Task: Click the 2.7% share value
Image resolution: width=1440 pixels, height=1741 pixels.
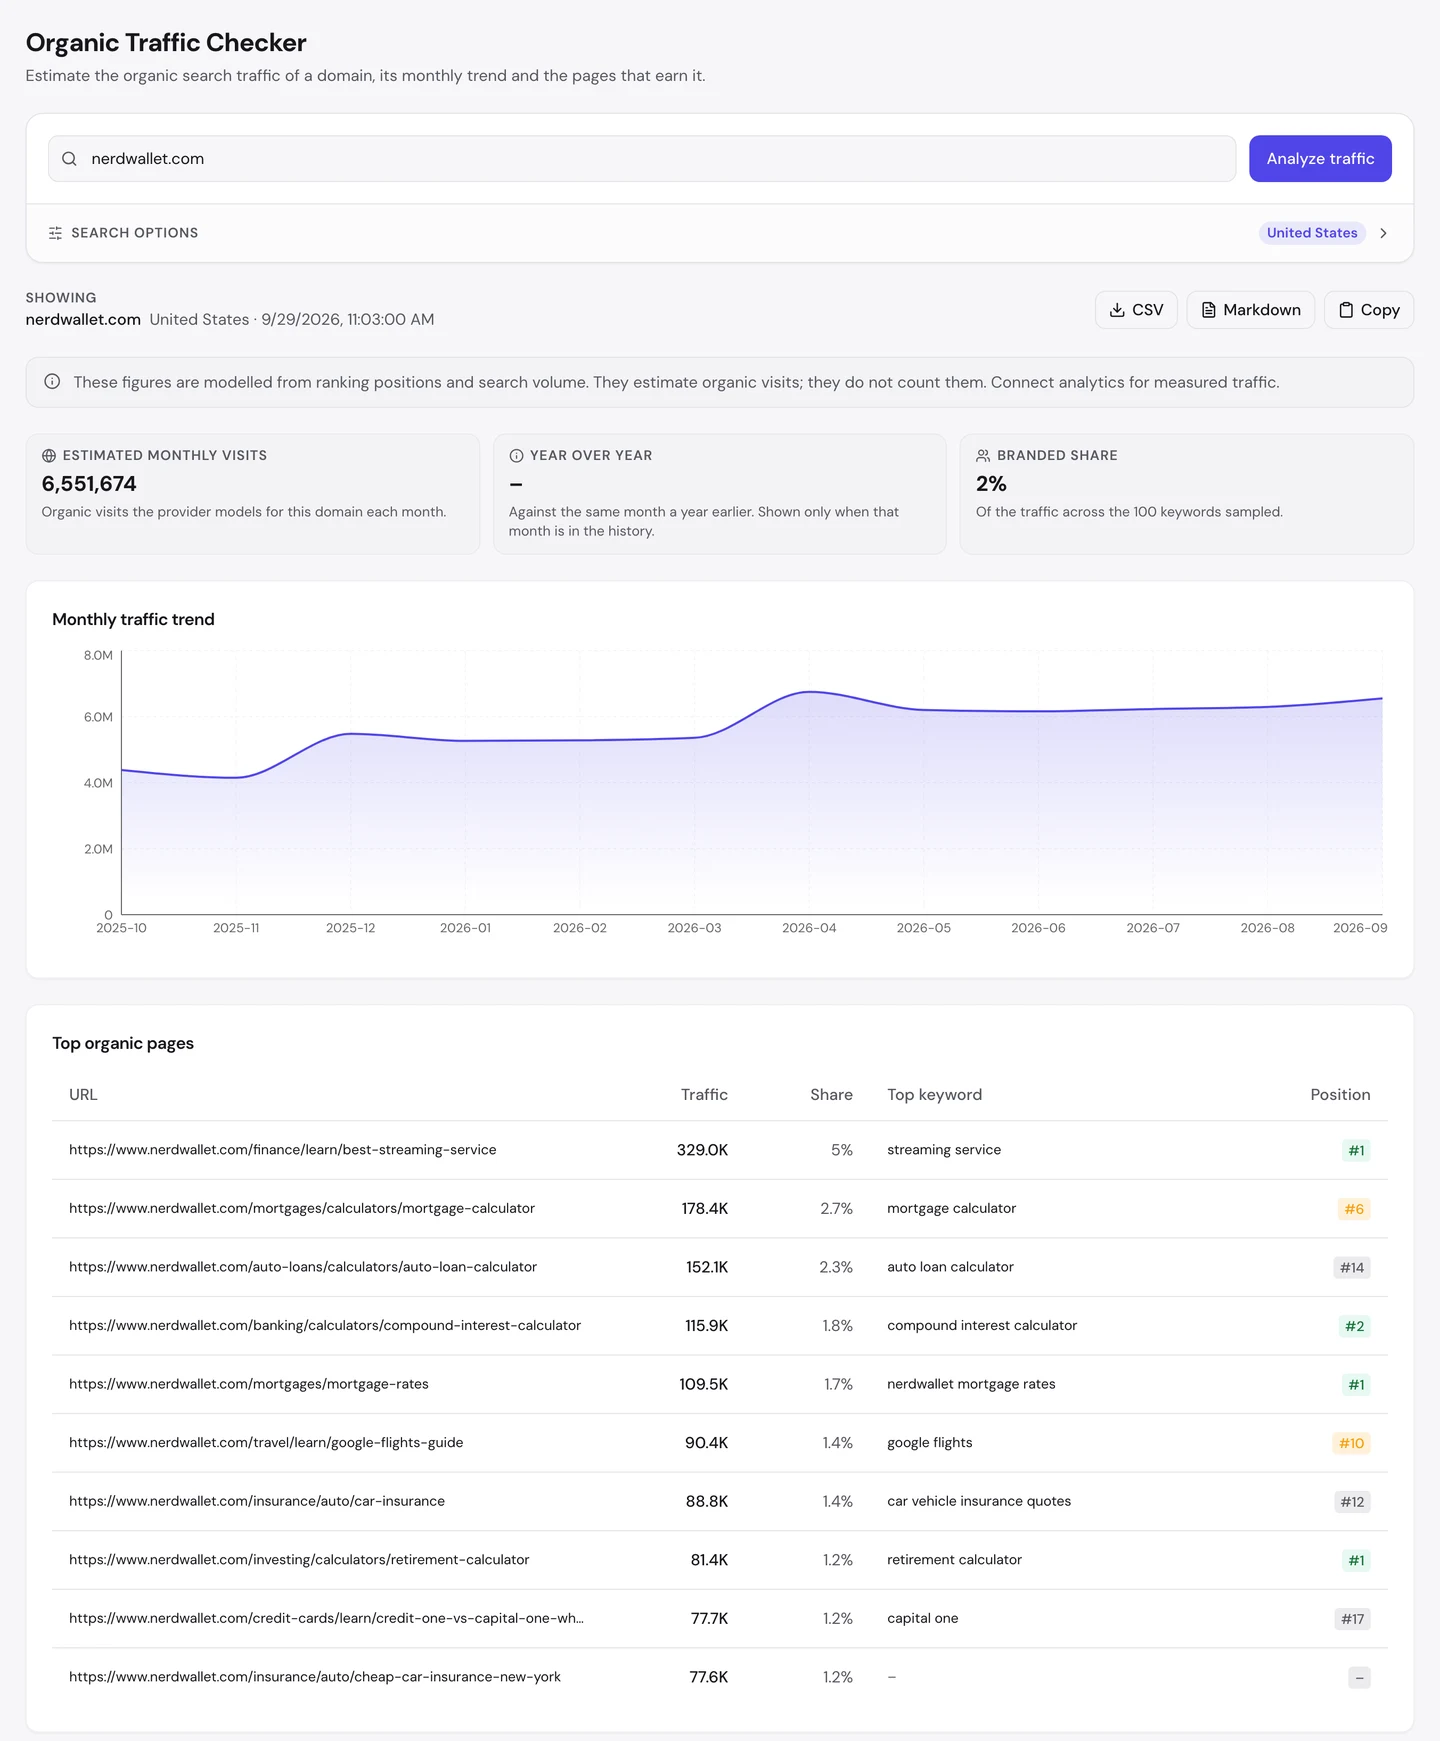Action: point(836,1209)
